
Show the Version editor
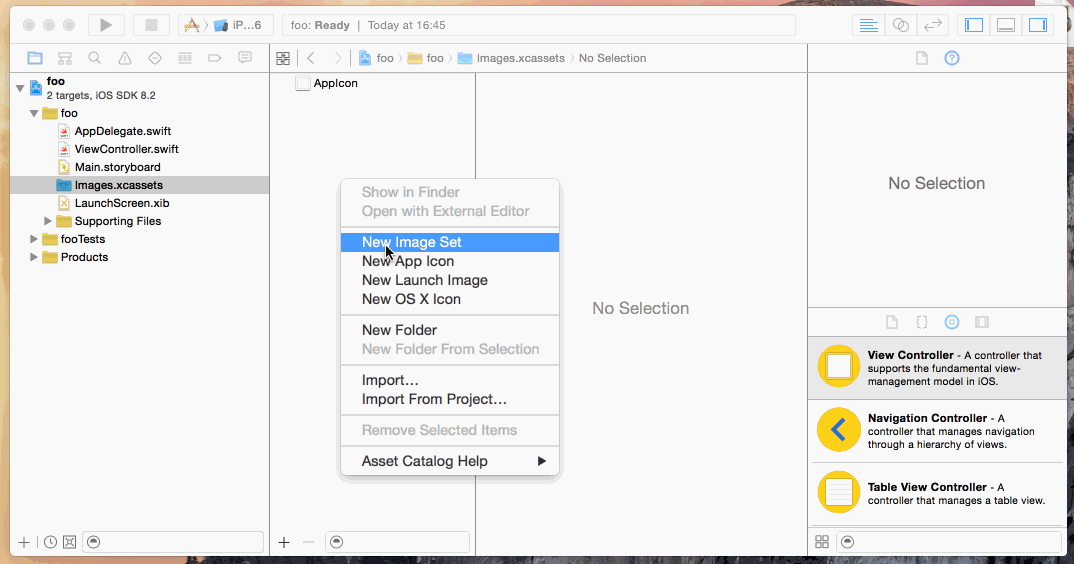[932, 25]
